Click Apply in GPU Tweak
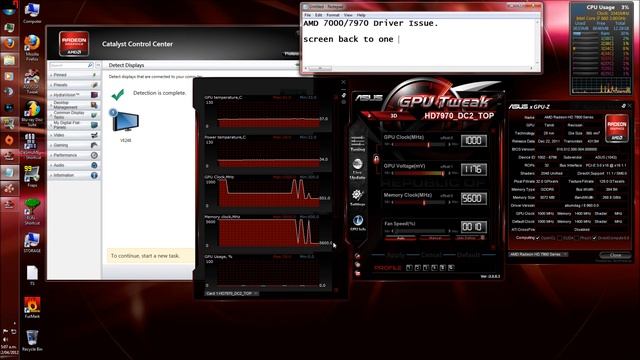This screenshot has width=640, height=360. pos(395,255)
